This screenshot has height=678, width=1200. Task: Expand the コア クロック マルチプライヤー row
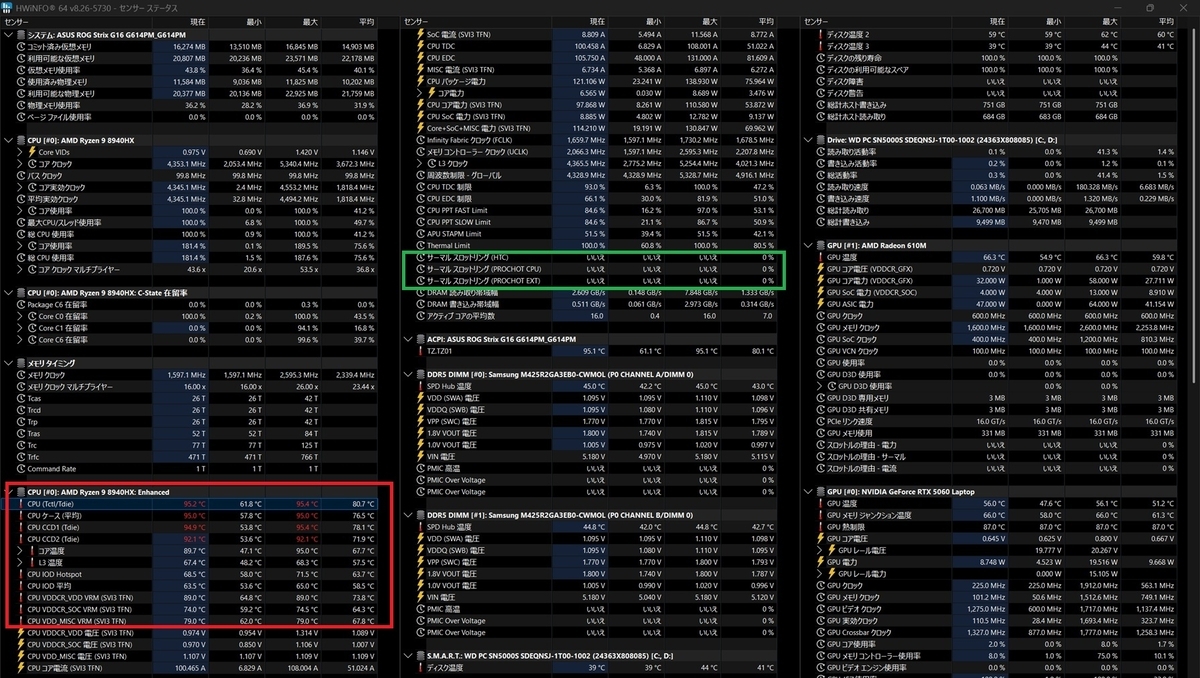21,269
